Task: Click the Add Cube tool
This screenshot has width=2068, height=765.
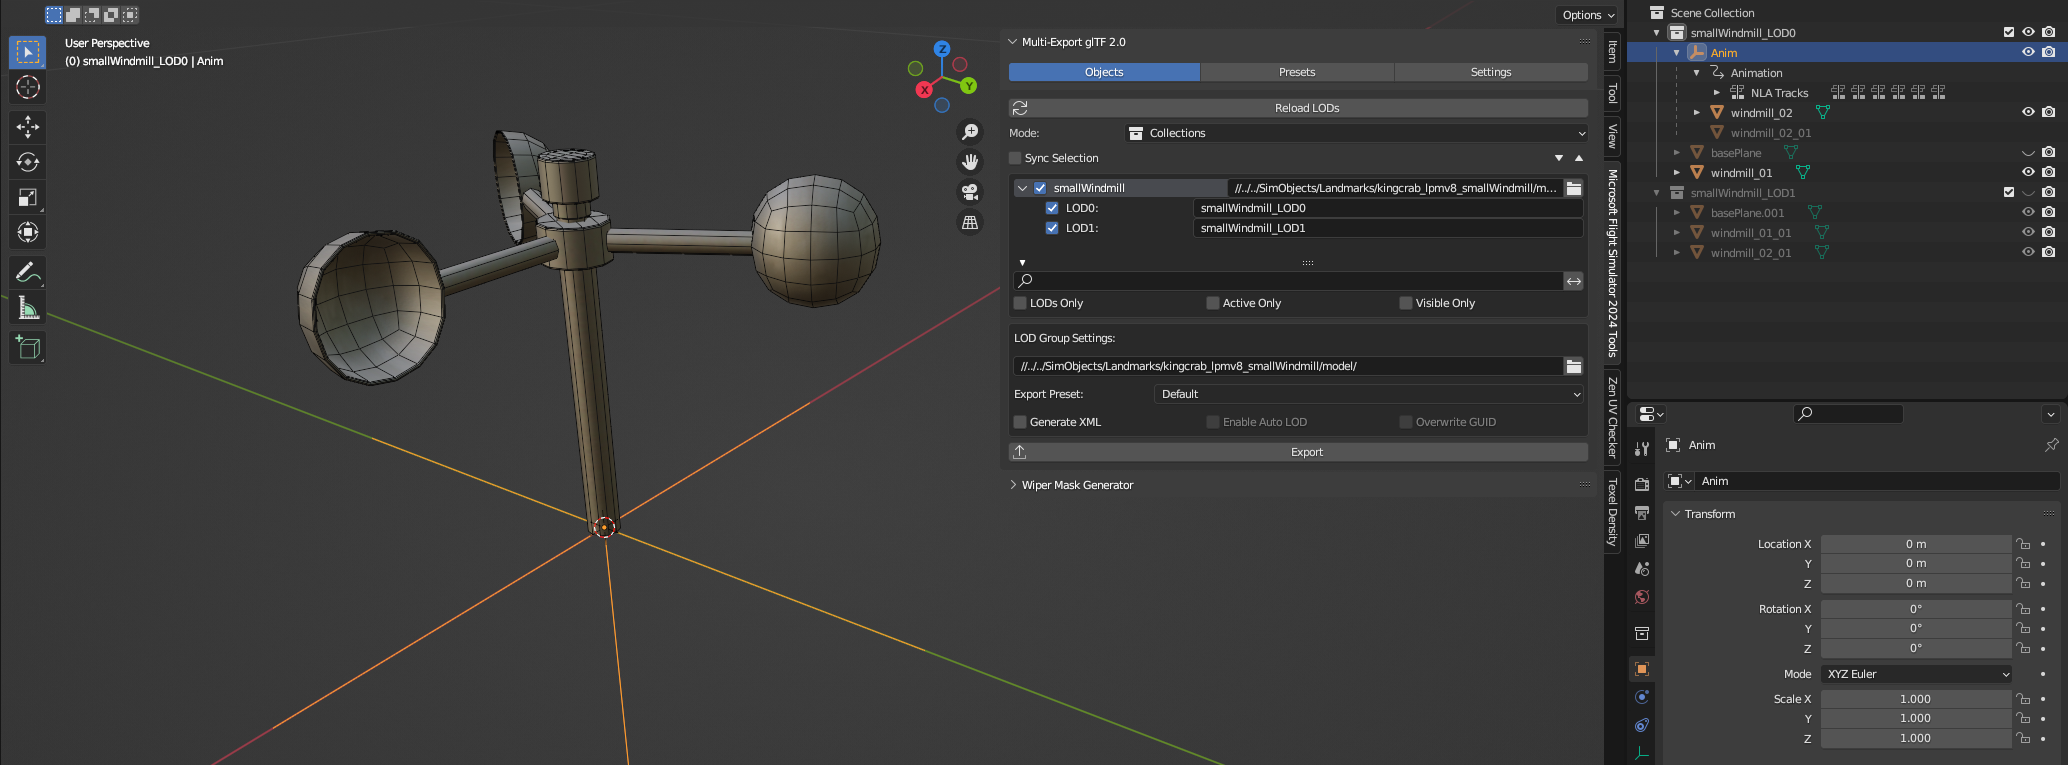Action: pos(28,347)
